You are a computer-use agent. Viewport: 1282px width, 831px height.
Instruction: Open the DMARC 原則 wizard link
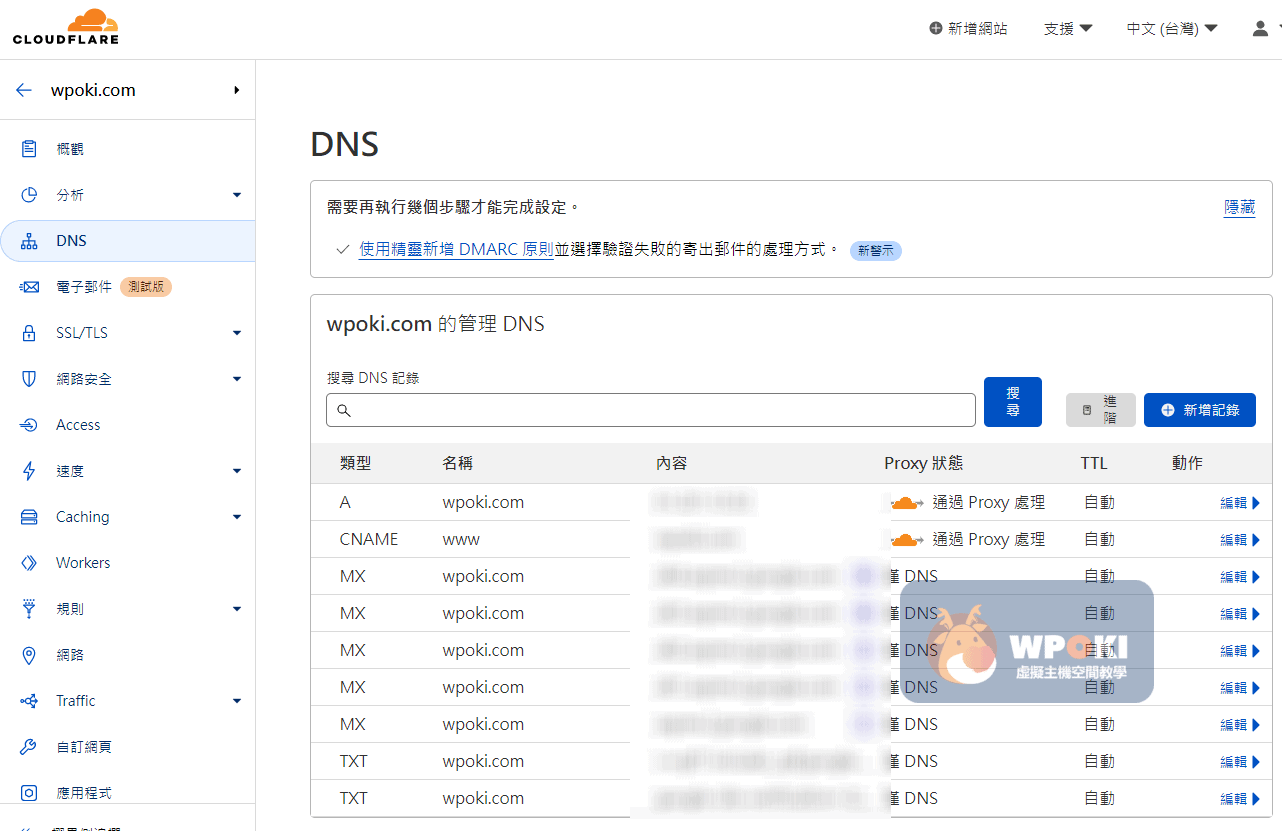tap(456, 249)
